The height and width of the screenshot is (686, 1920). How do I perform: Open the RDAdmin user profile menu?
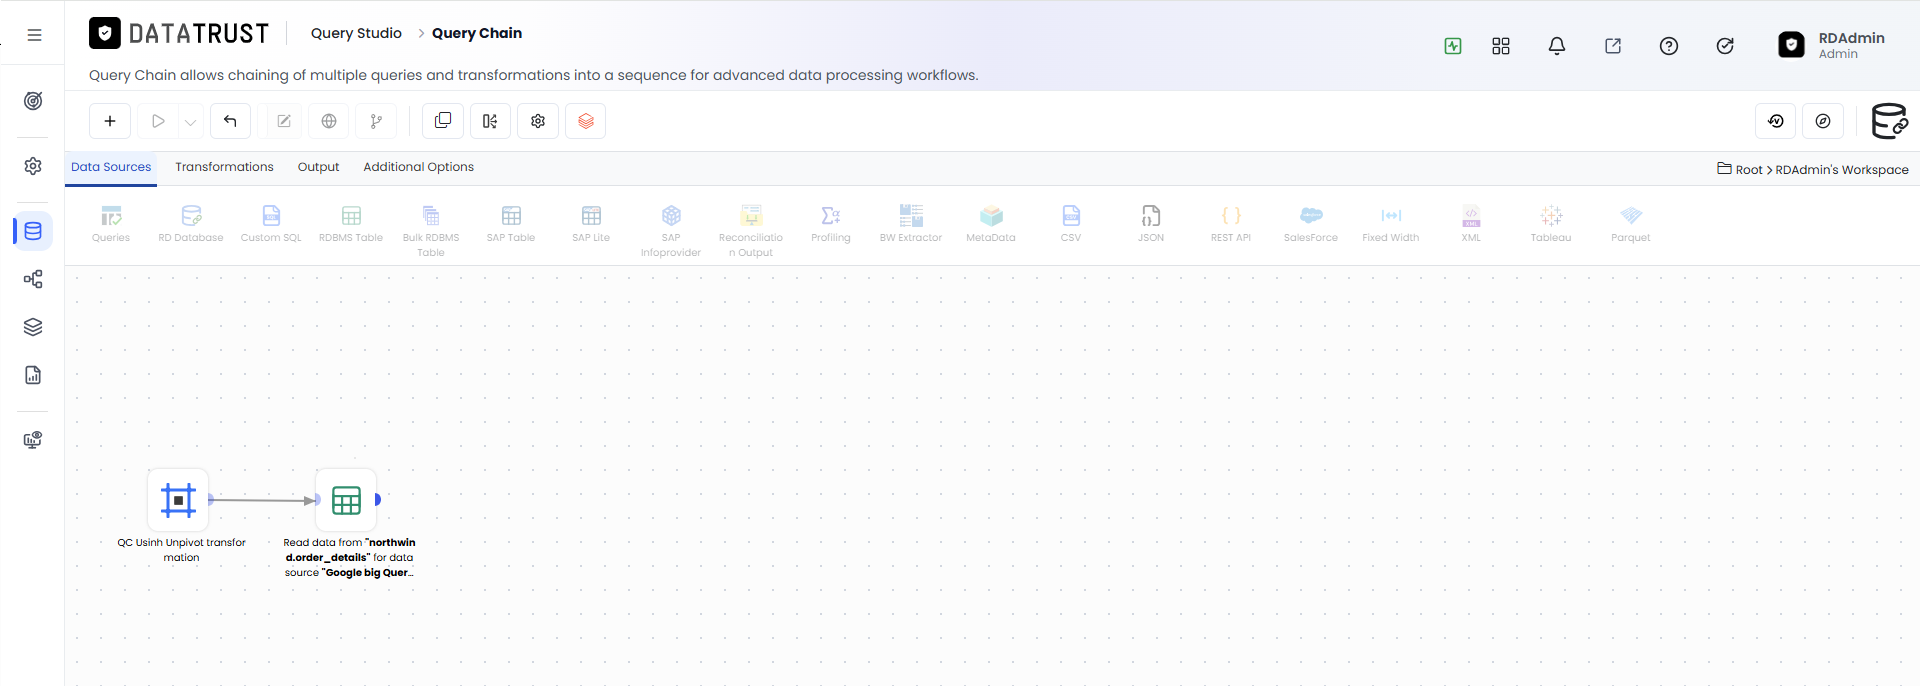pos(1832,45)
